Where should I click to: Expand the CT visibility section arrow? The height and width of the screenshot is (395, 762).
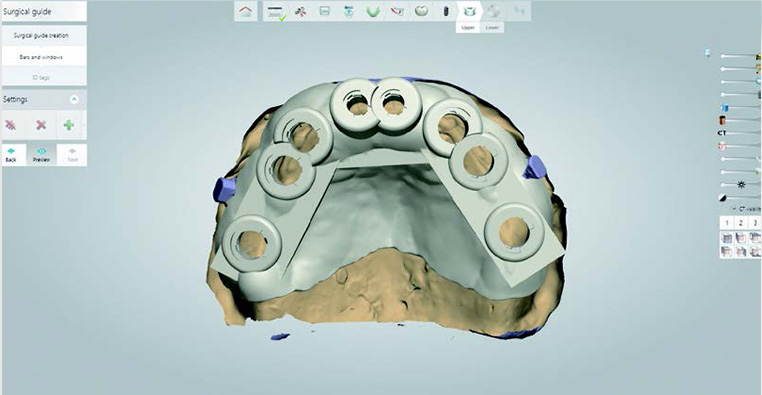pos(734,209)
